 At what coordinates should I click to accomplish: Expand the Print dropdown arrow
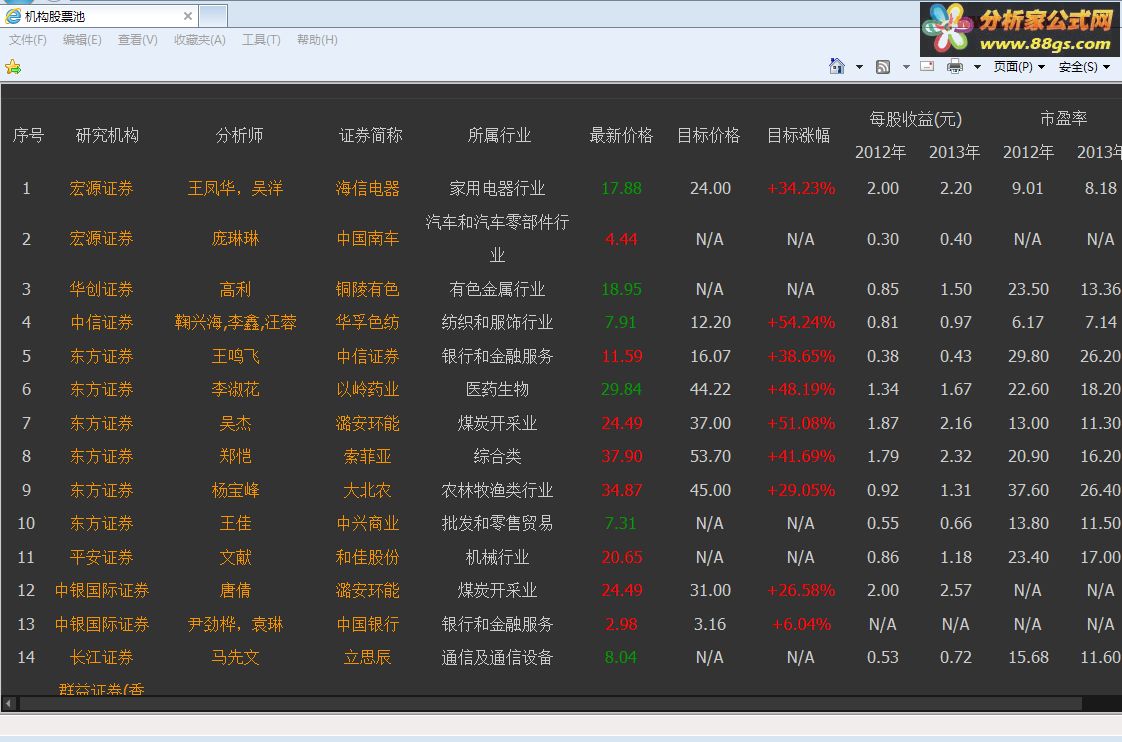977,67
